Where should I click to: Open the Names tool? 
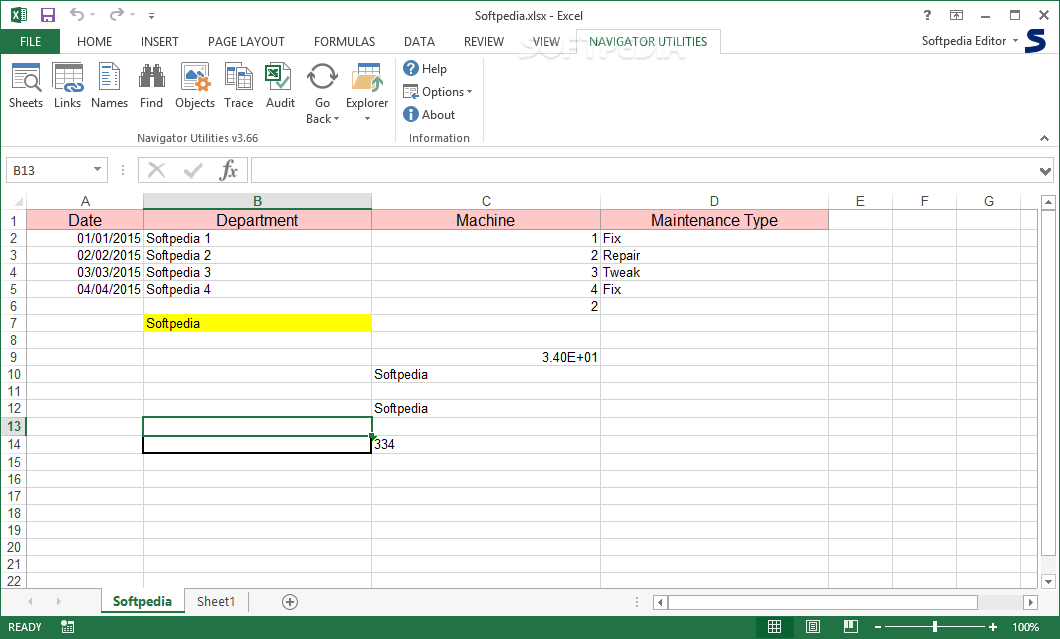click(109, 85)
